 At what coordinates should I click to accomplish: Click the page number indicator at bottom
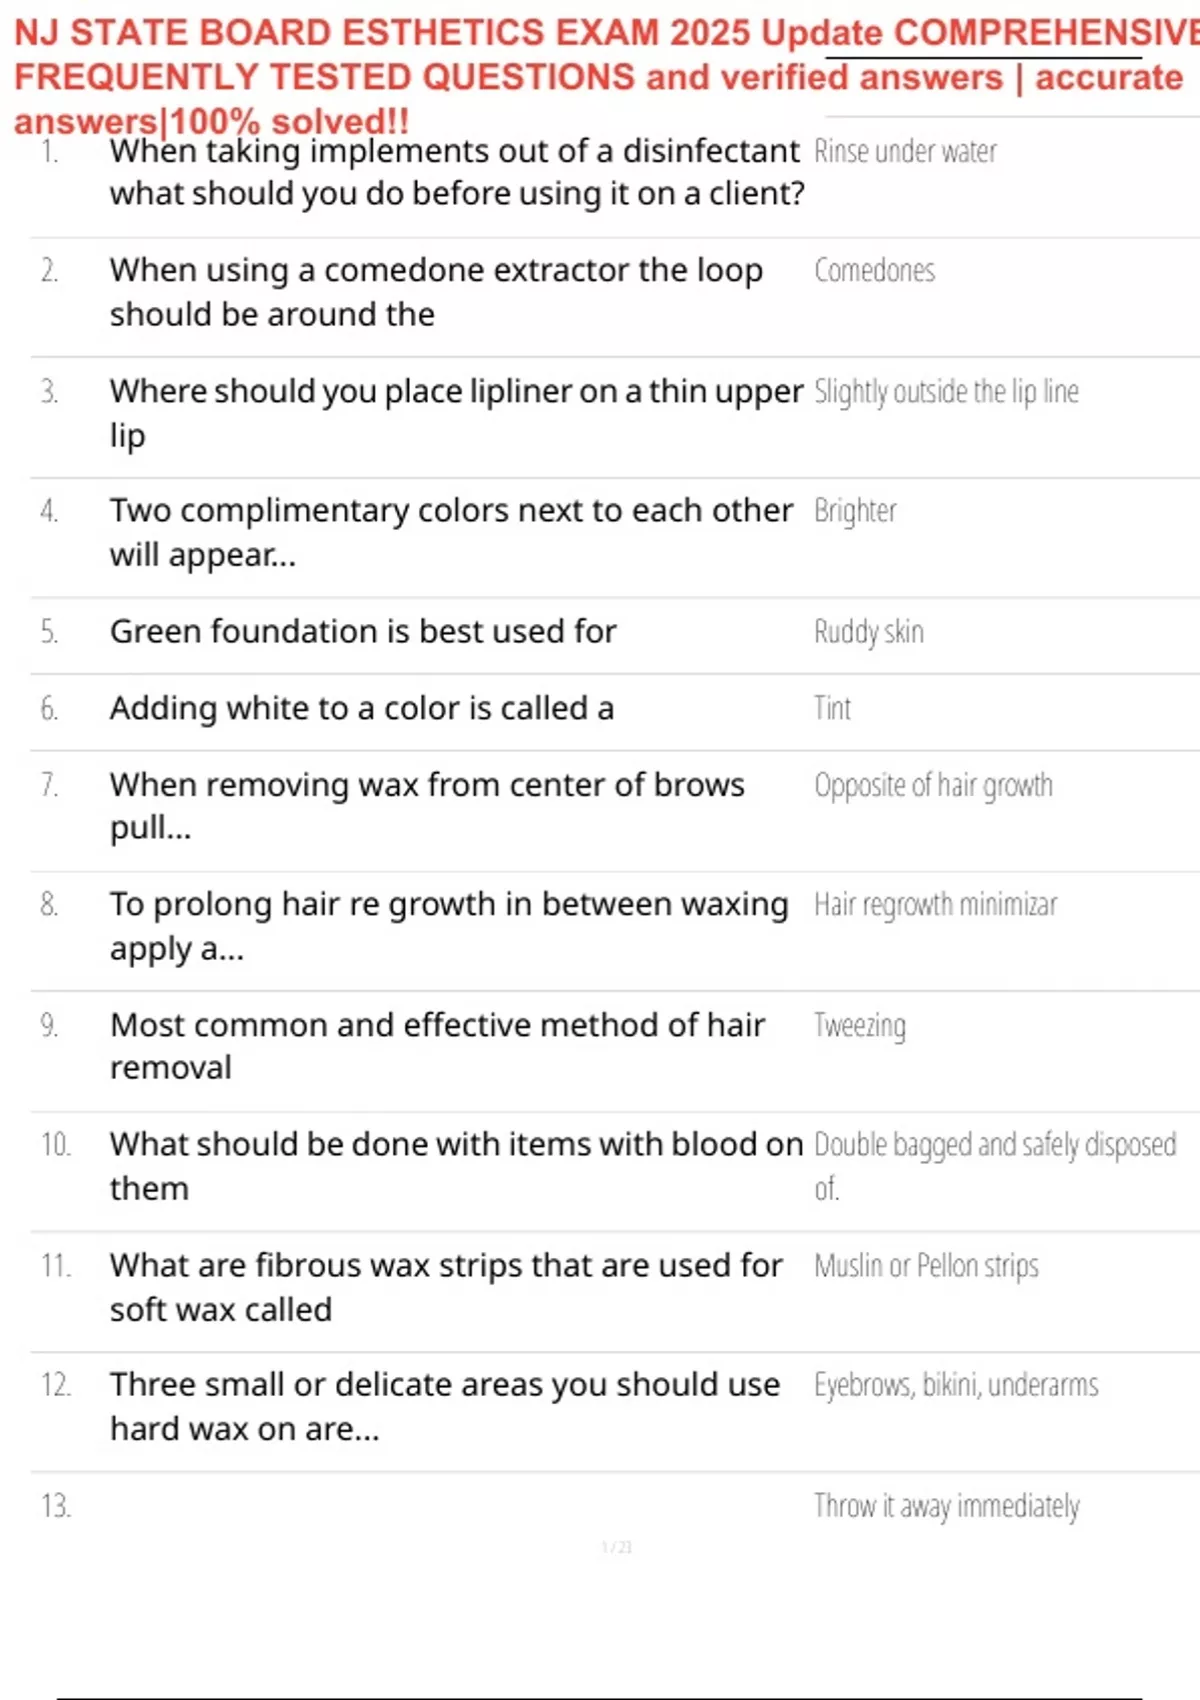tap(616, 1548)
